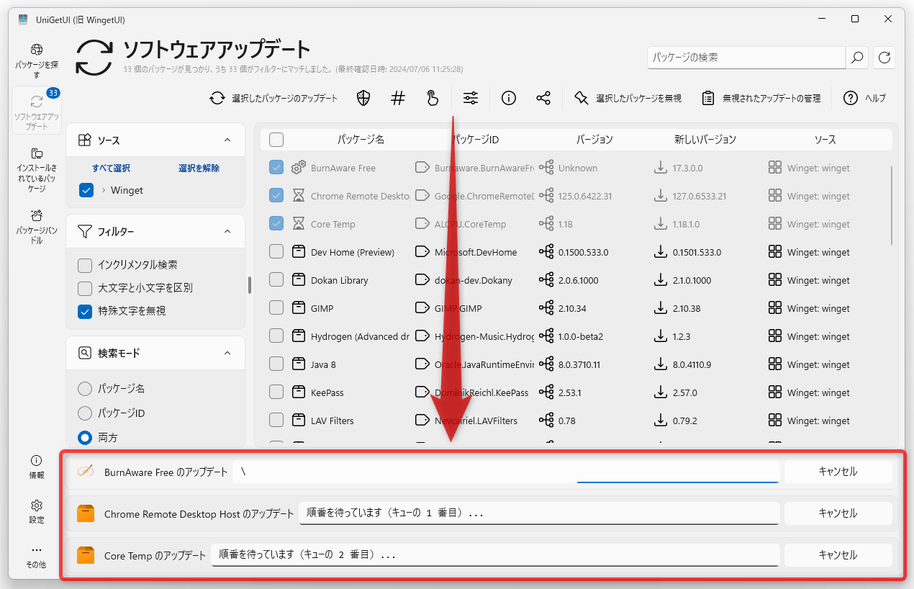Sort by バージョン column header
The image size is (914, 589).
click(594, 139)
